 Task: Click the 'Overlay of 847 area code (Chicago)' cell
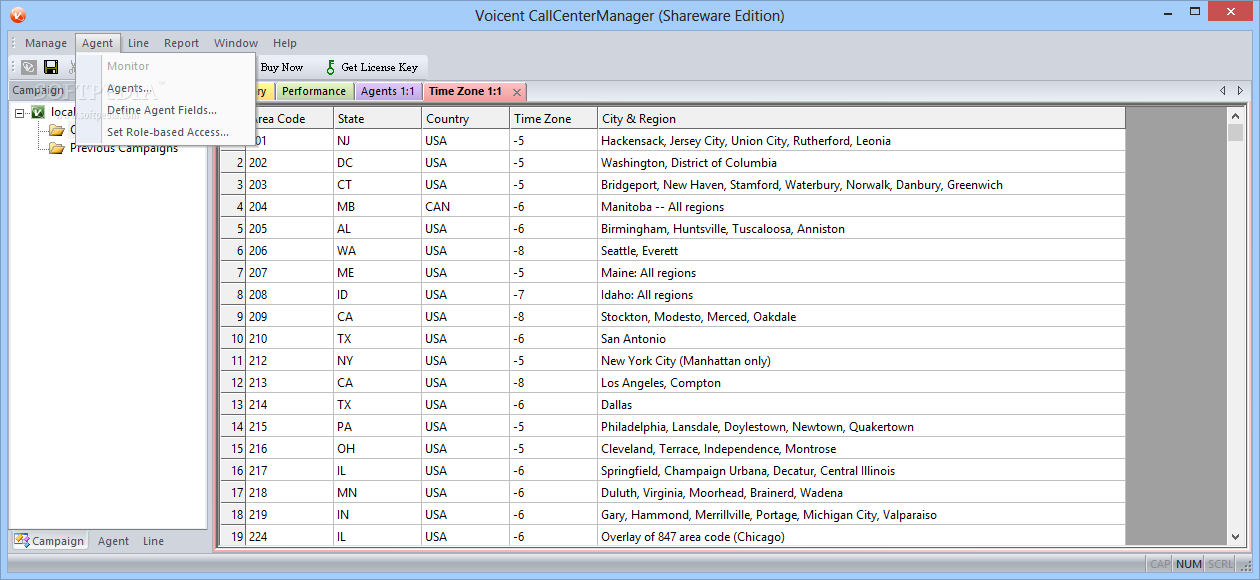pos(861,537)
